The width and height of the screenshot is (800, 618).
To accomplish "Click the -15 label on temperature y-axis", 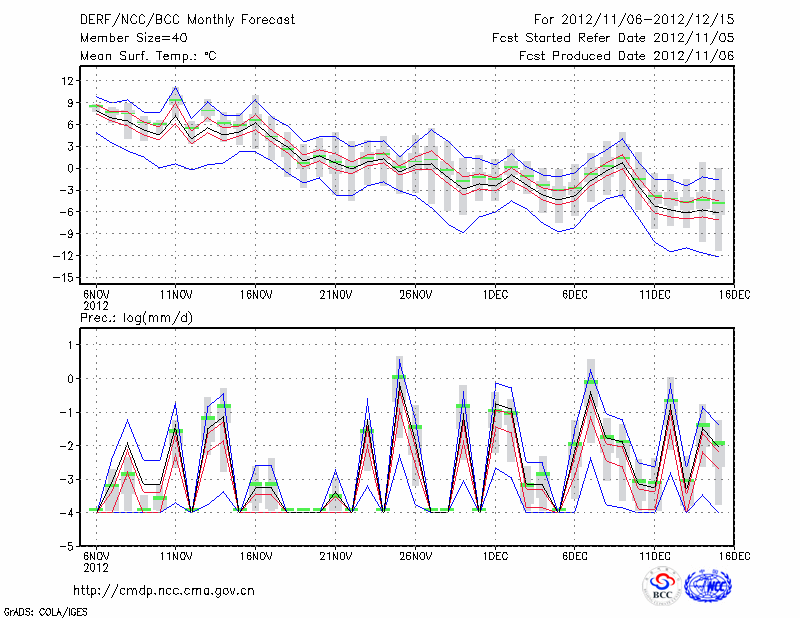I will coord(66,278).
